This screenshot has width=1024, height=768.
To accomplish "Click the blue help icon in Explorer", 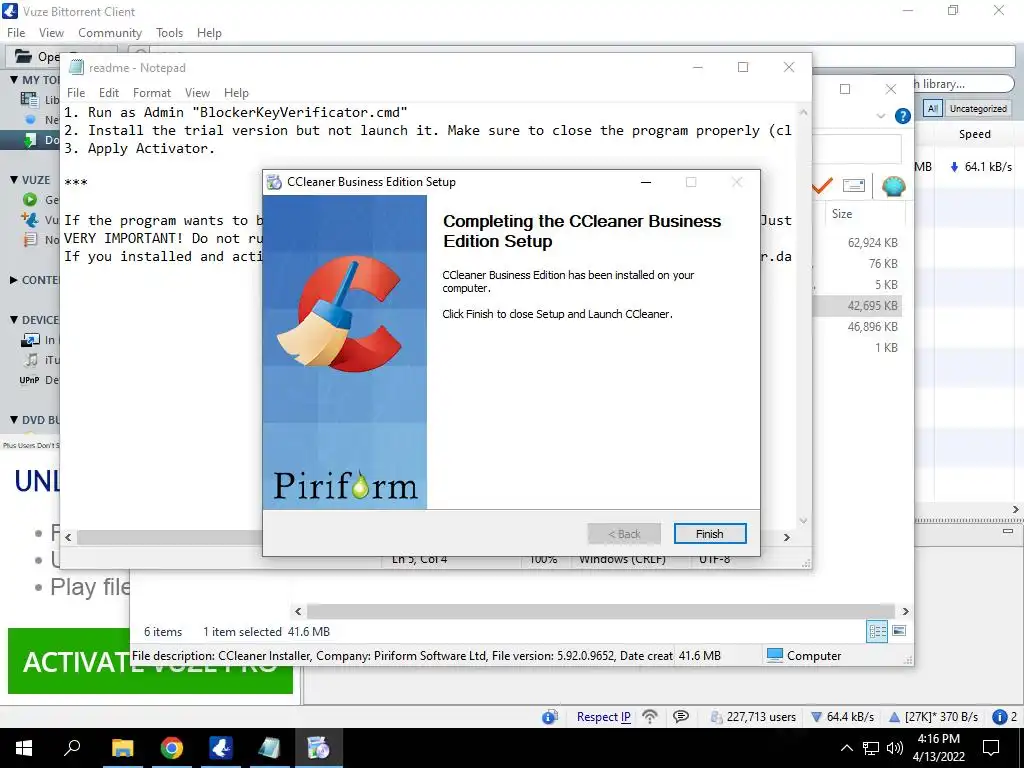I will [x=903, y=116].
